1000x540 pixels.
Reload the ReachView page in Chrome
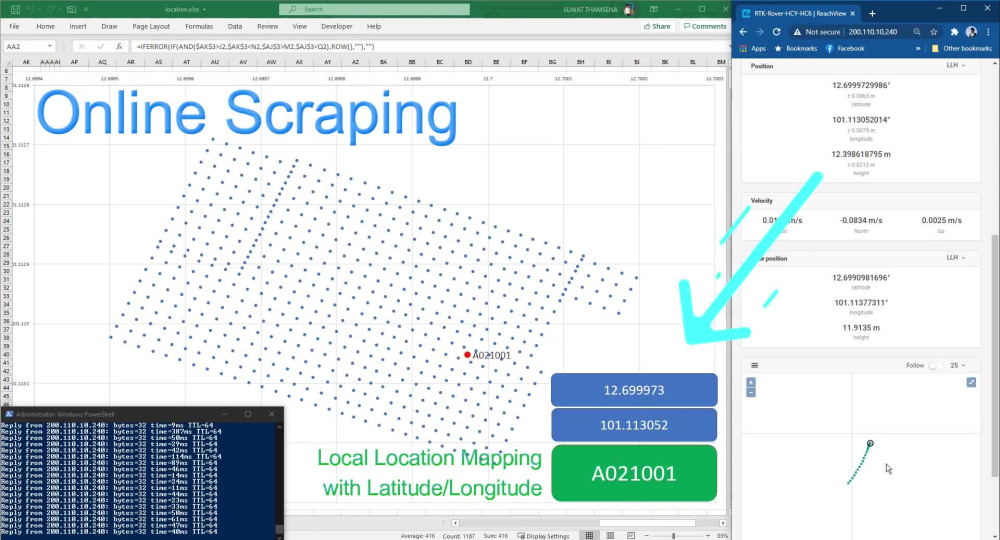point(776,32)
